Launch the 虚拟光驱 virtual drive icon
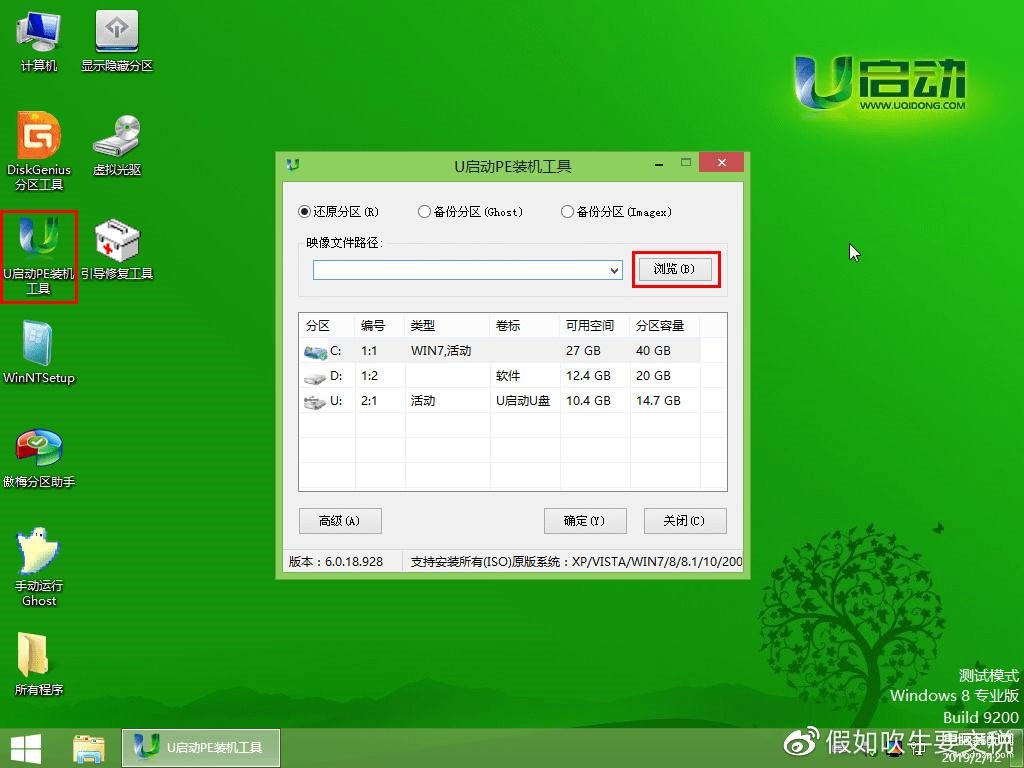 [117, 145]
